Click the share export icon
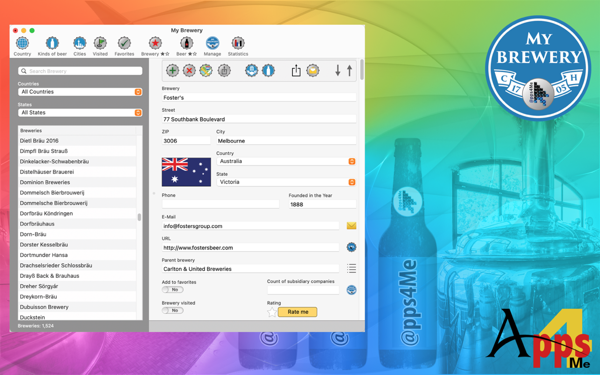The height and width of the screenshot is (375, 600). point(296,70)
